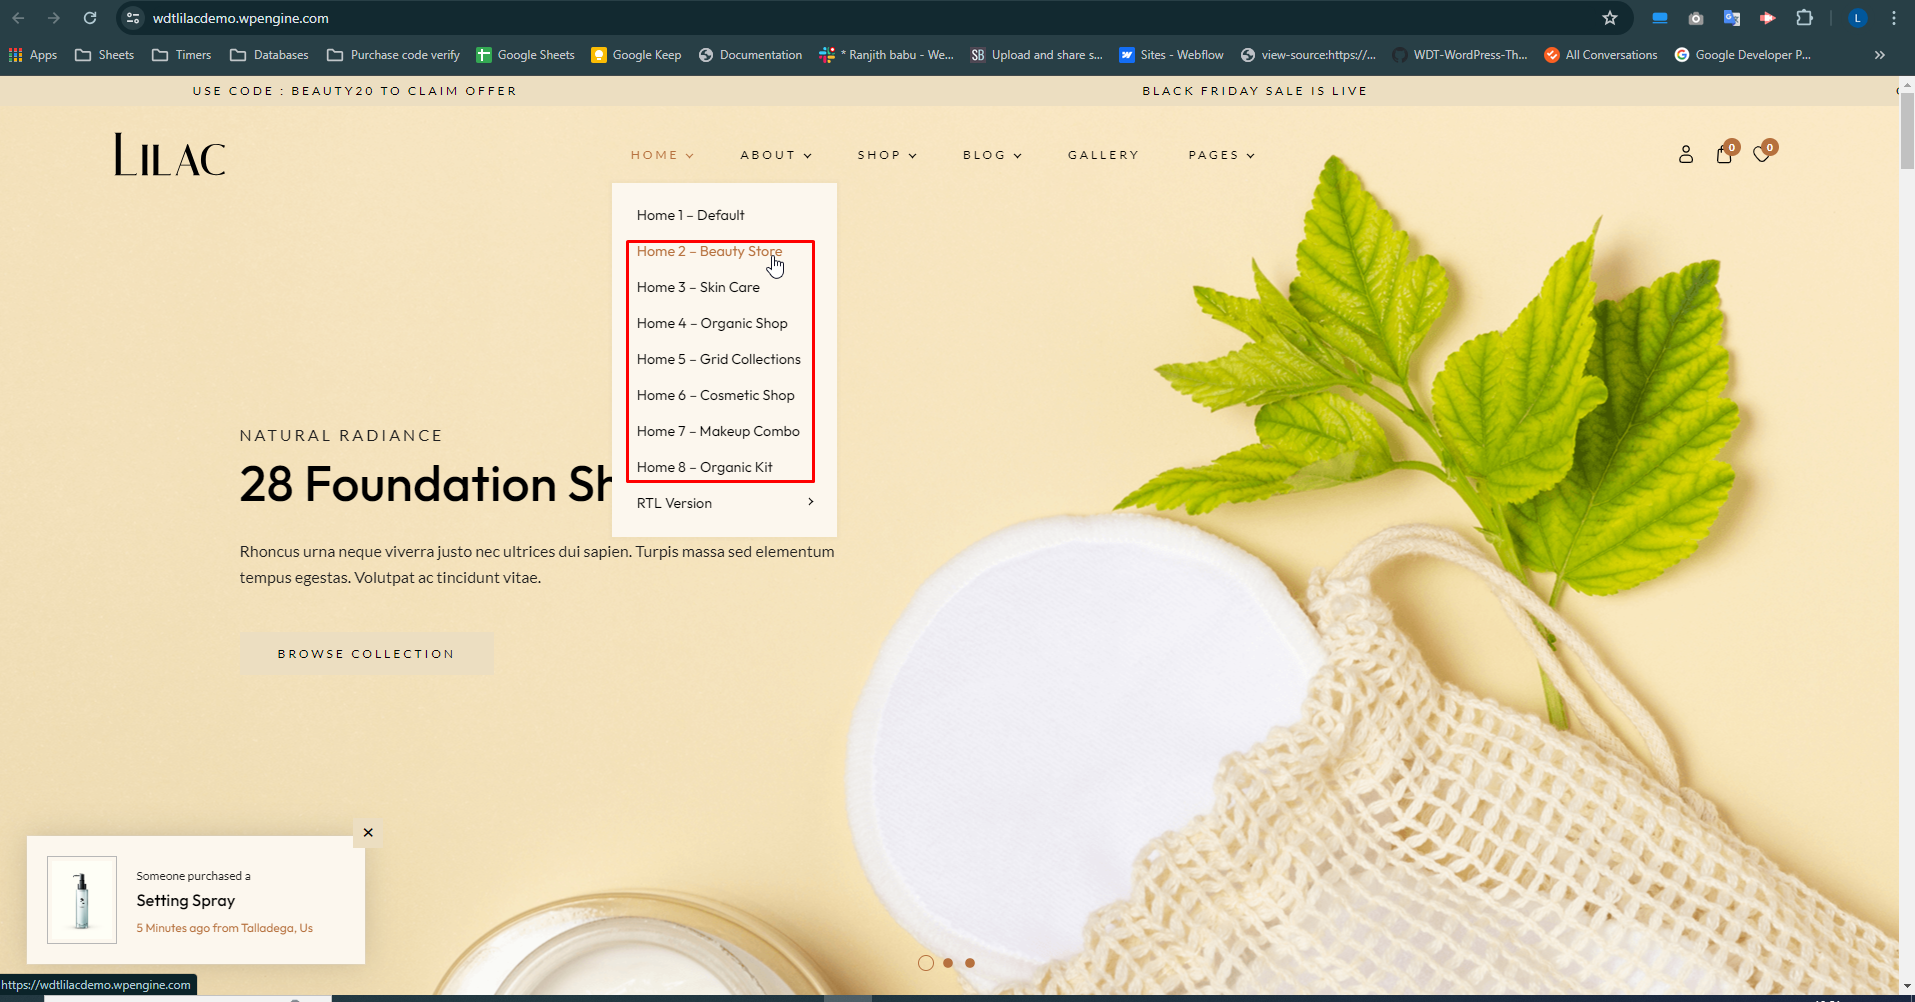Select Home 1 – Default menu item

690,215
